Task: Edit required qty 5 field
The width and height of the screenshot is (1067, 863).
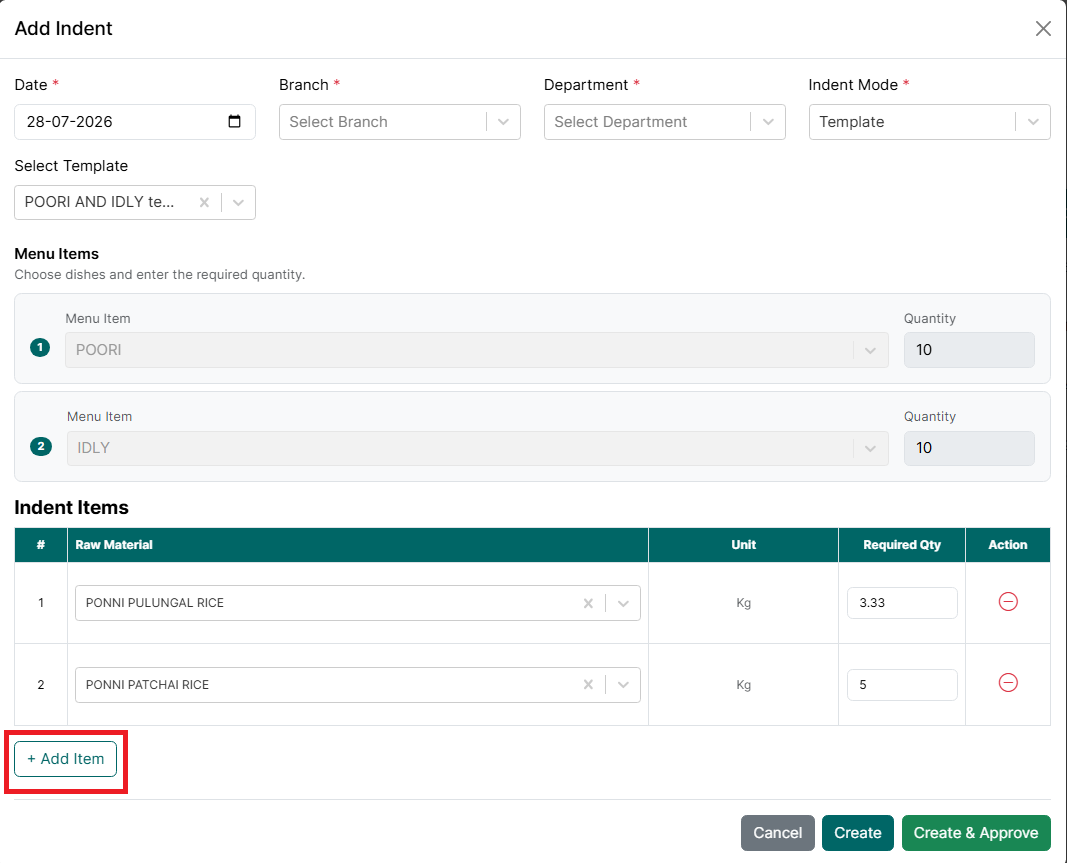Action: (x=902, y=685)
